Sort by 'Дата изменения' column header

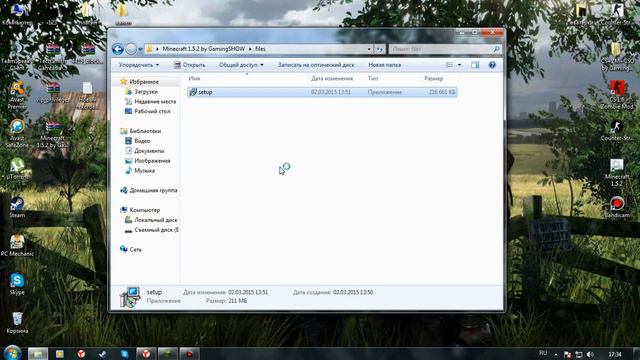(332, 78)
